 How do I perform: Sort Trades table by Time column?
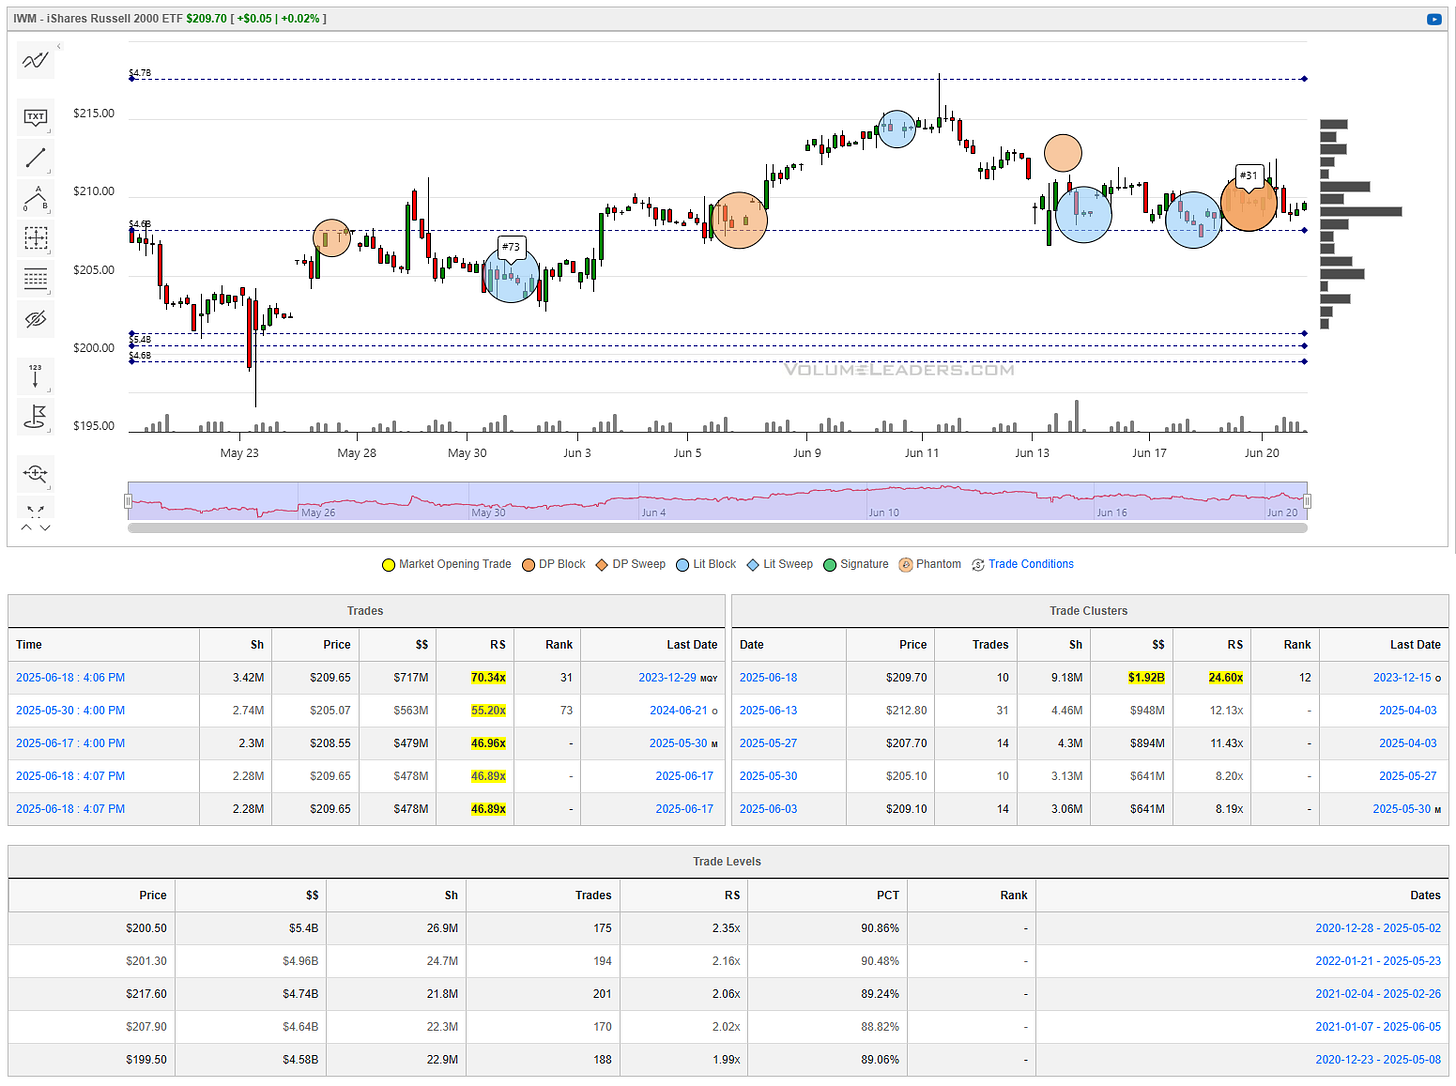29,645
